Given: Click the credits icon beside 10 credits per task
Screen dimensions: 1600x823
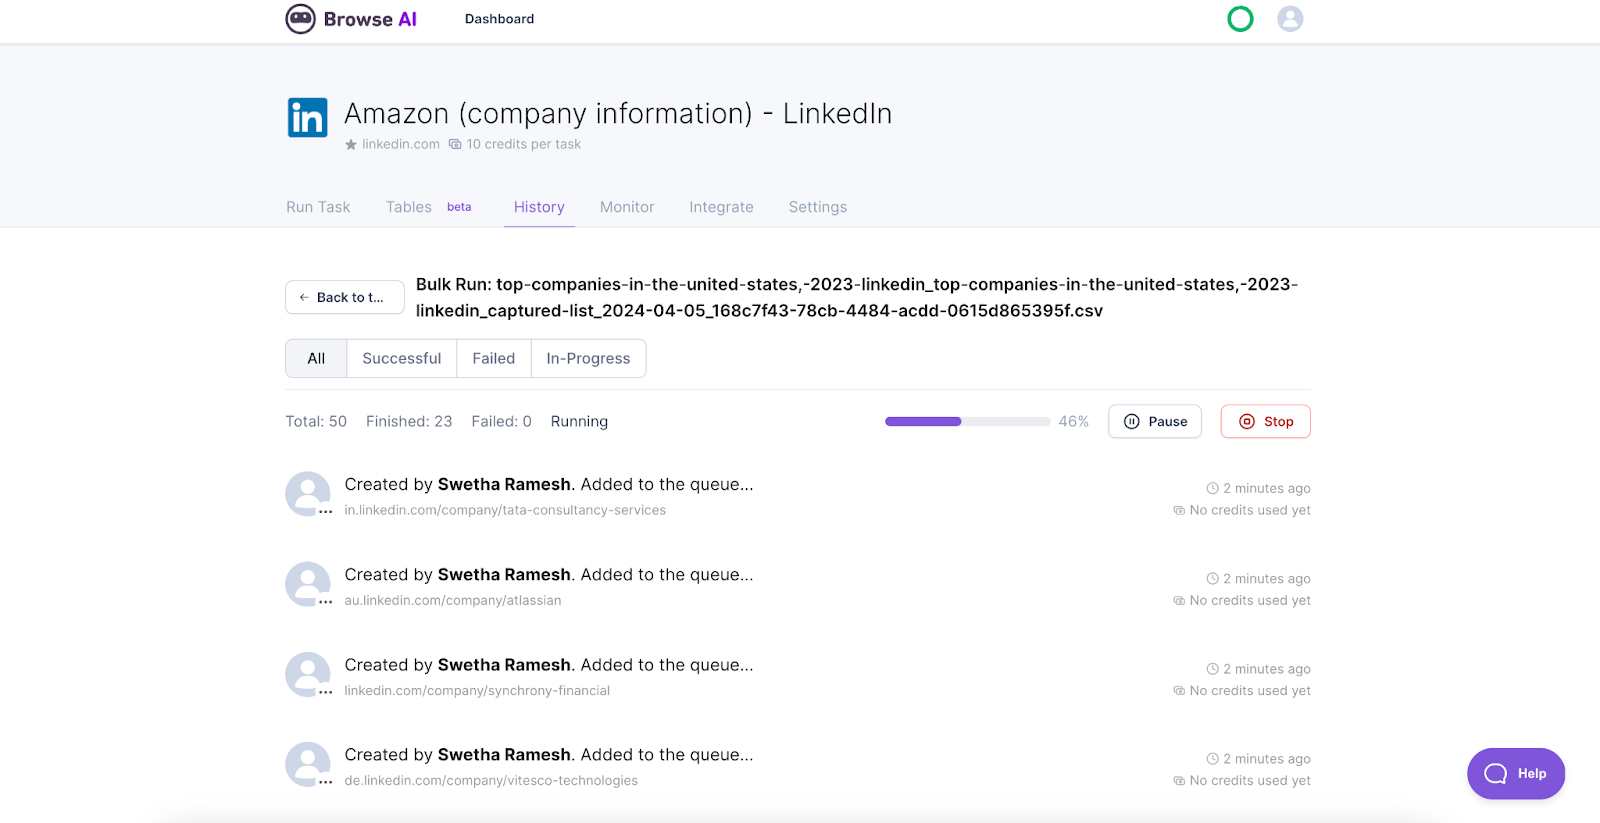Looking at the screenshot, I should (455, 145).
